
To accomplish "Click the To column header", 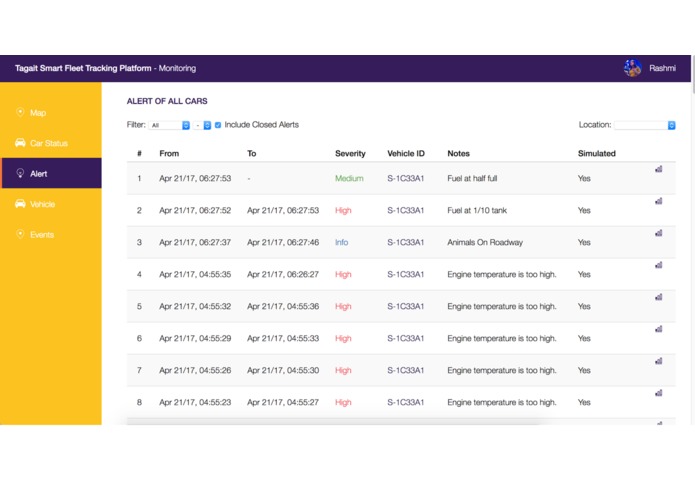I will [251, 153].
